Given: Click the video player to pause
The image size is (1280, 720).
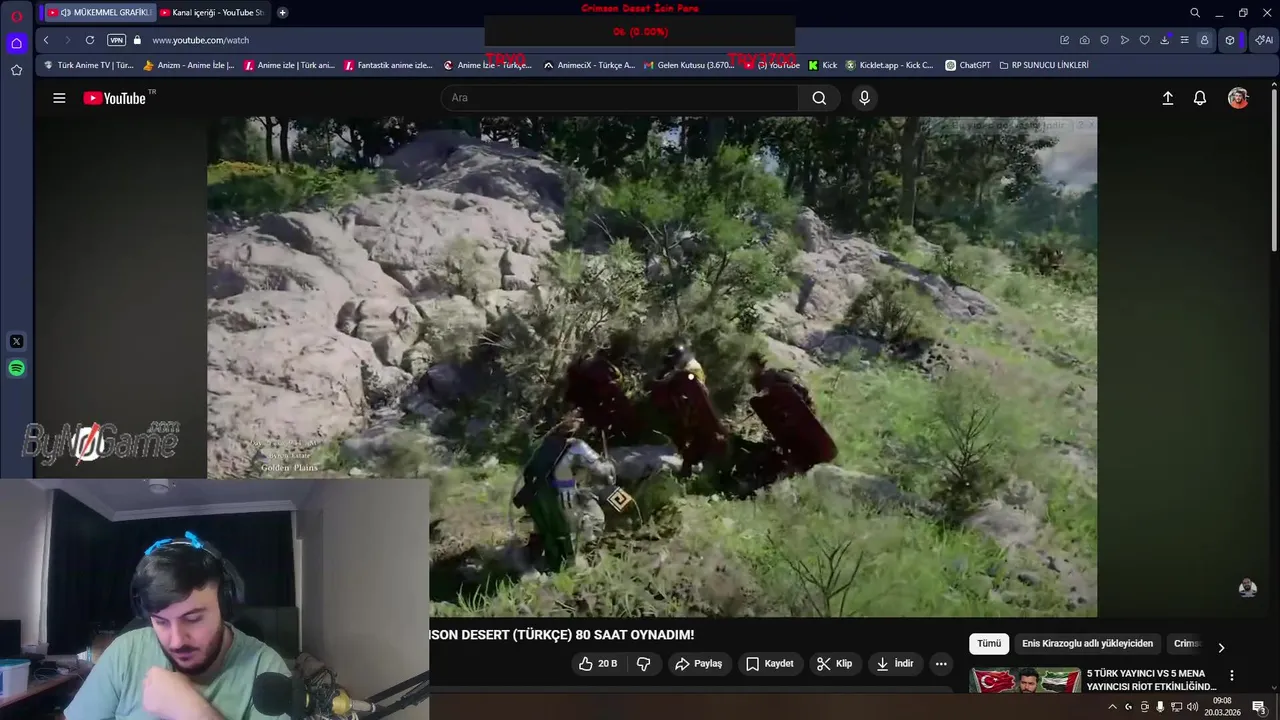Looking at the screenshot, I should [x=652, y=367].
